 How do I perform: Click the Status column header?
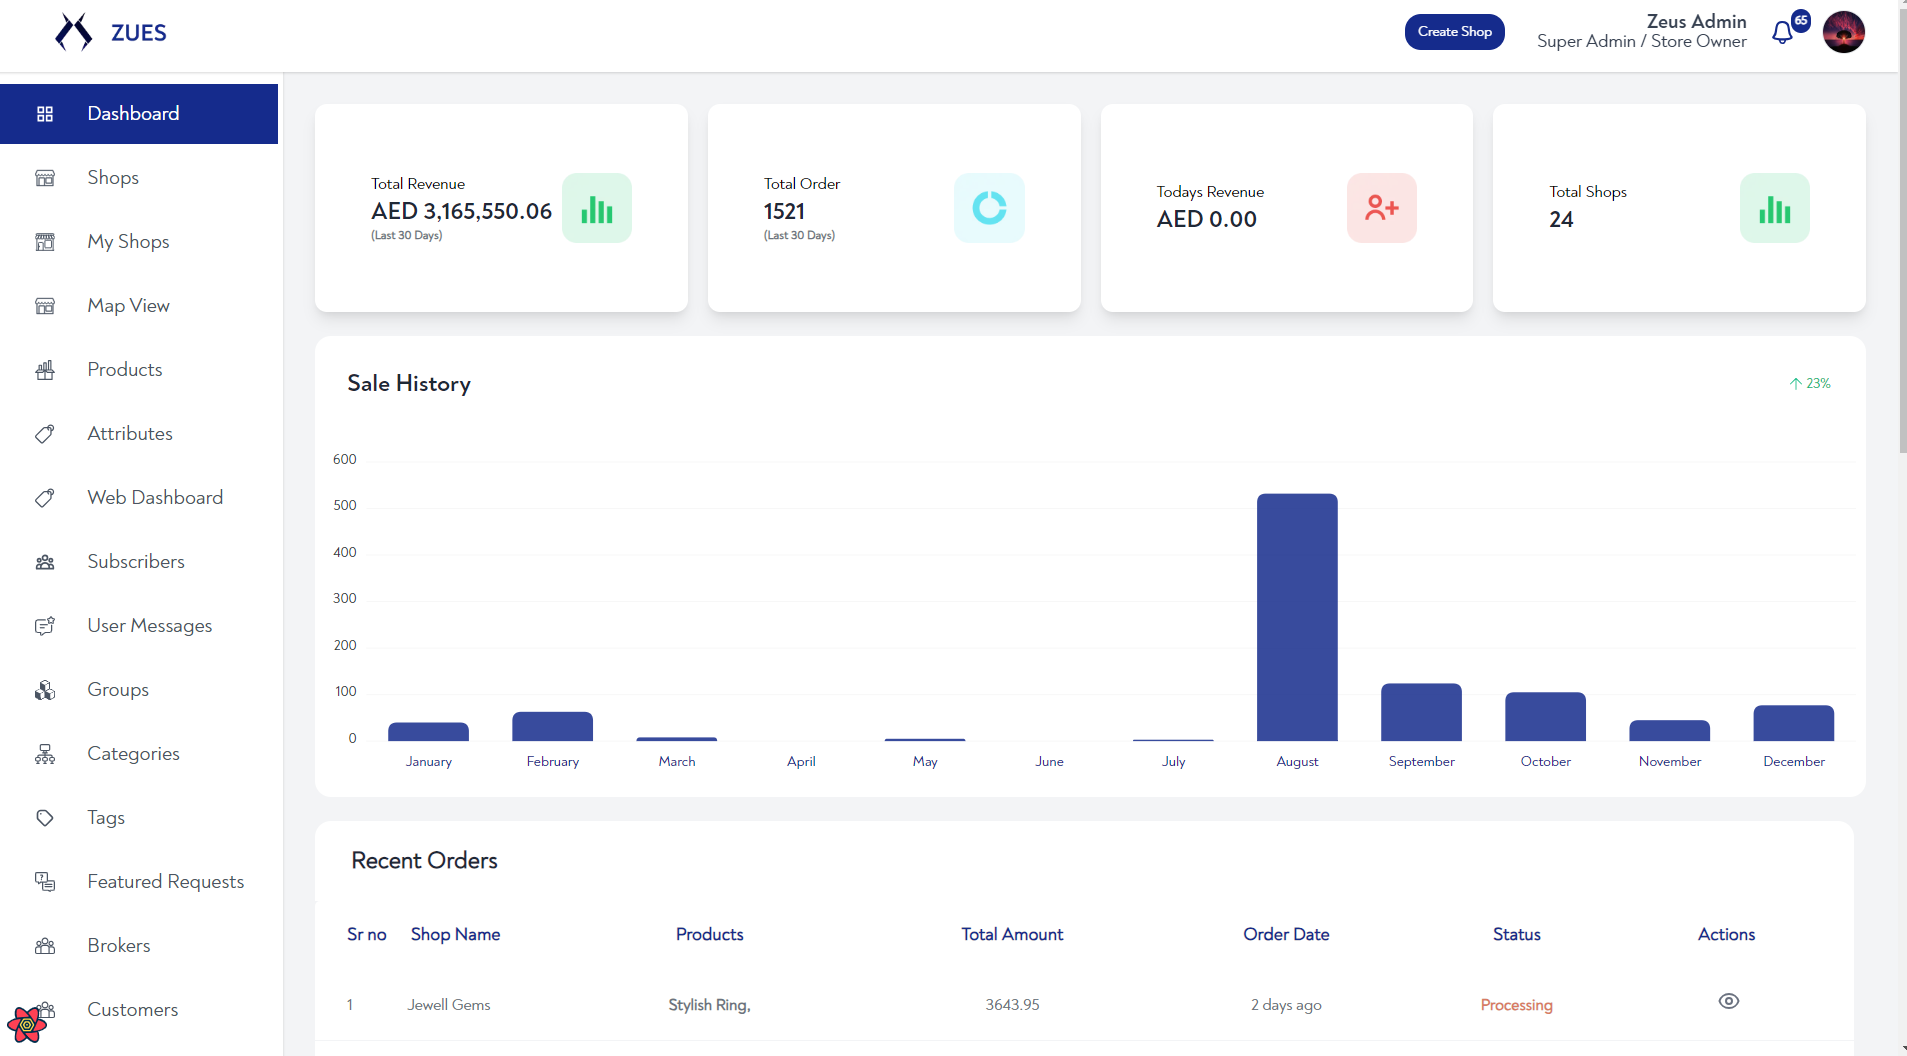pyautogui.click(x=1516, y=934)
